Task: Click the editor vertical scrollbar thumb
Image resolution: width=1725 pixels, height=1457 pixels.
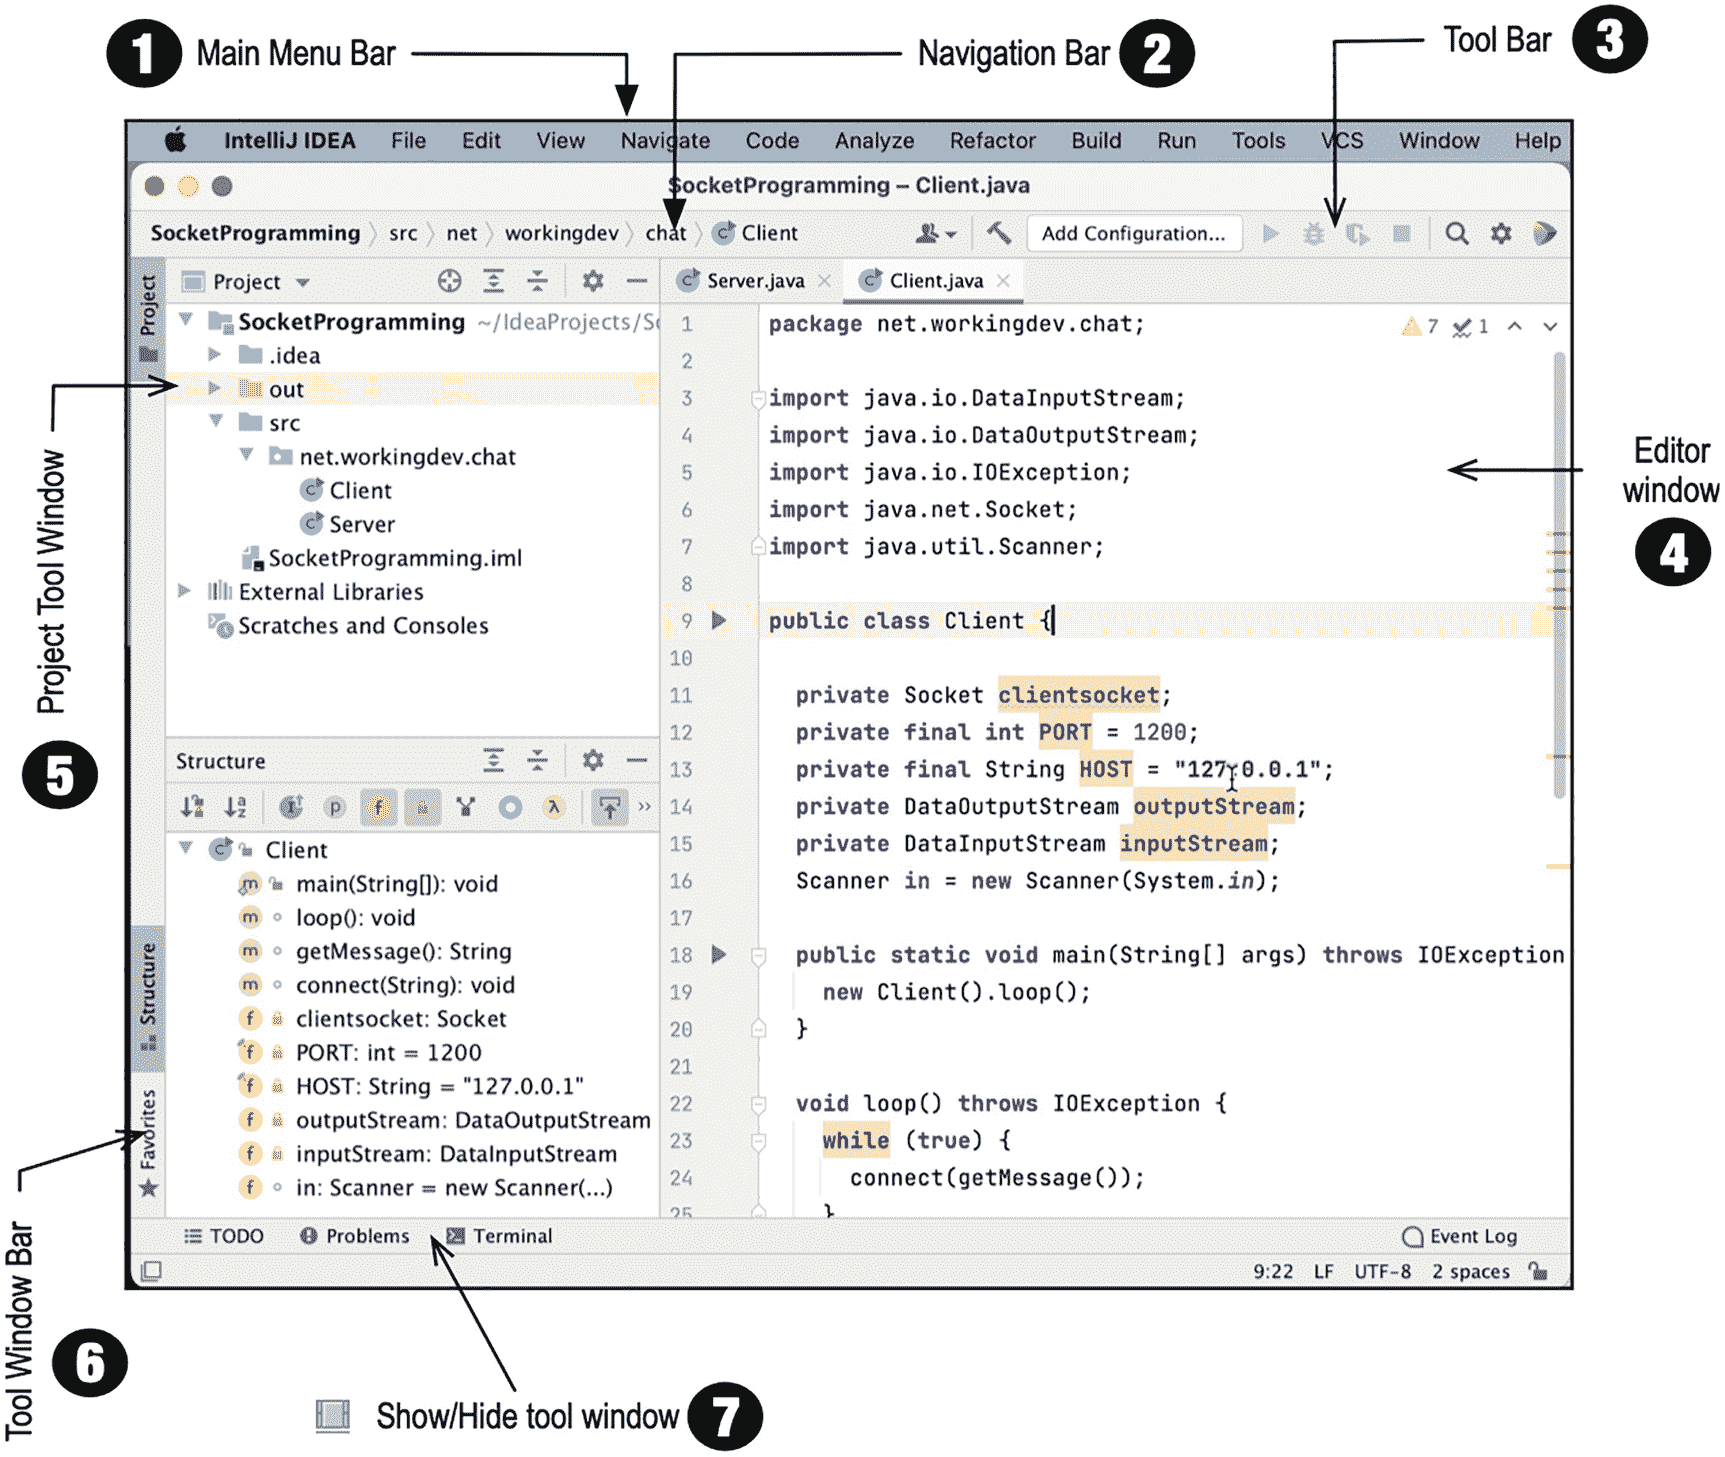Action: (x=1559, y=575)
